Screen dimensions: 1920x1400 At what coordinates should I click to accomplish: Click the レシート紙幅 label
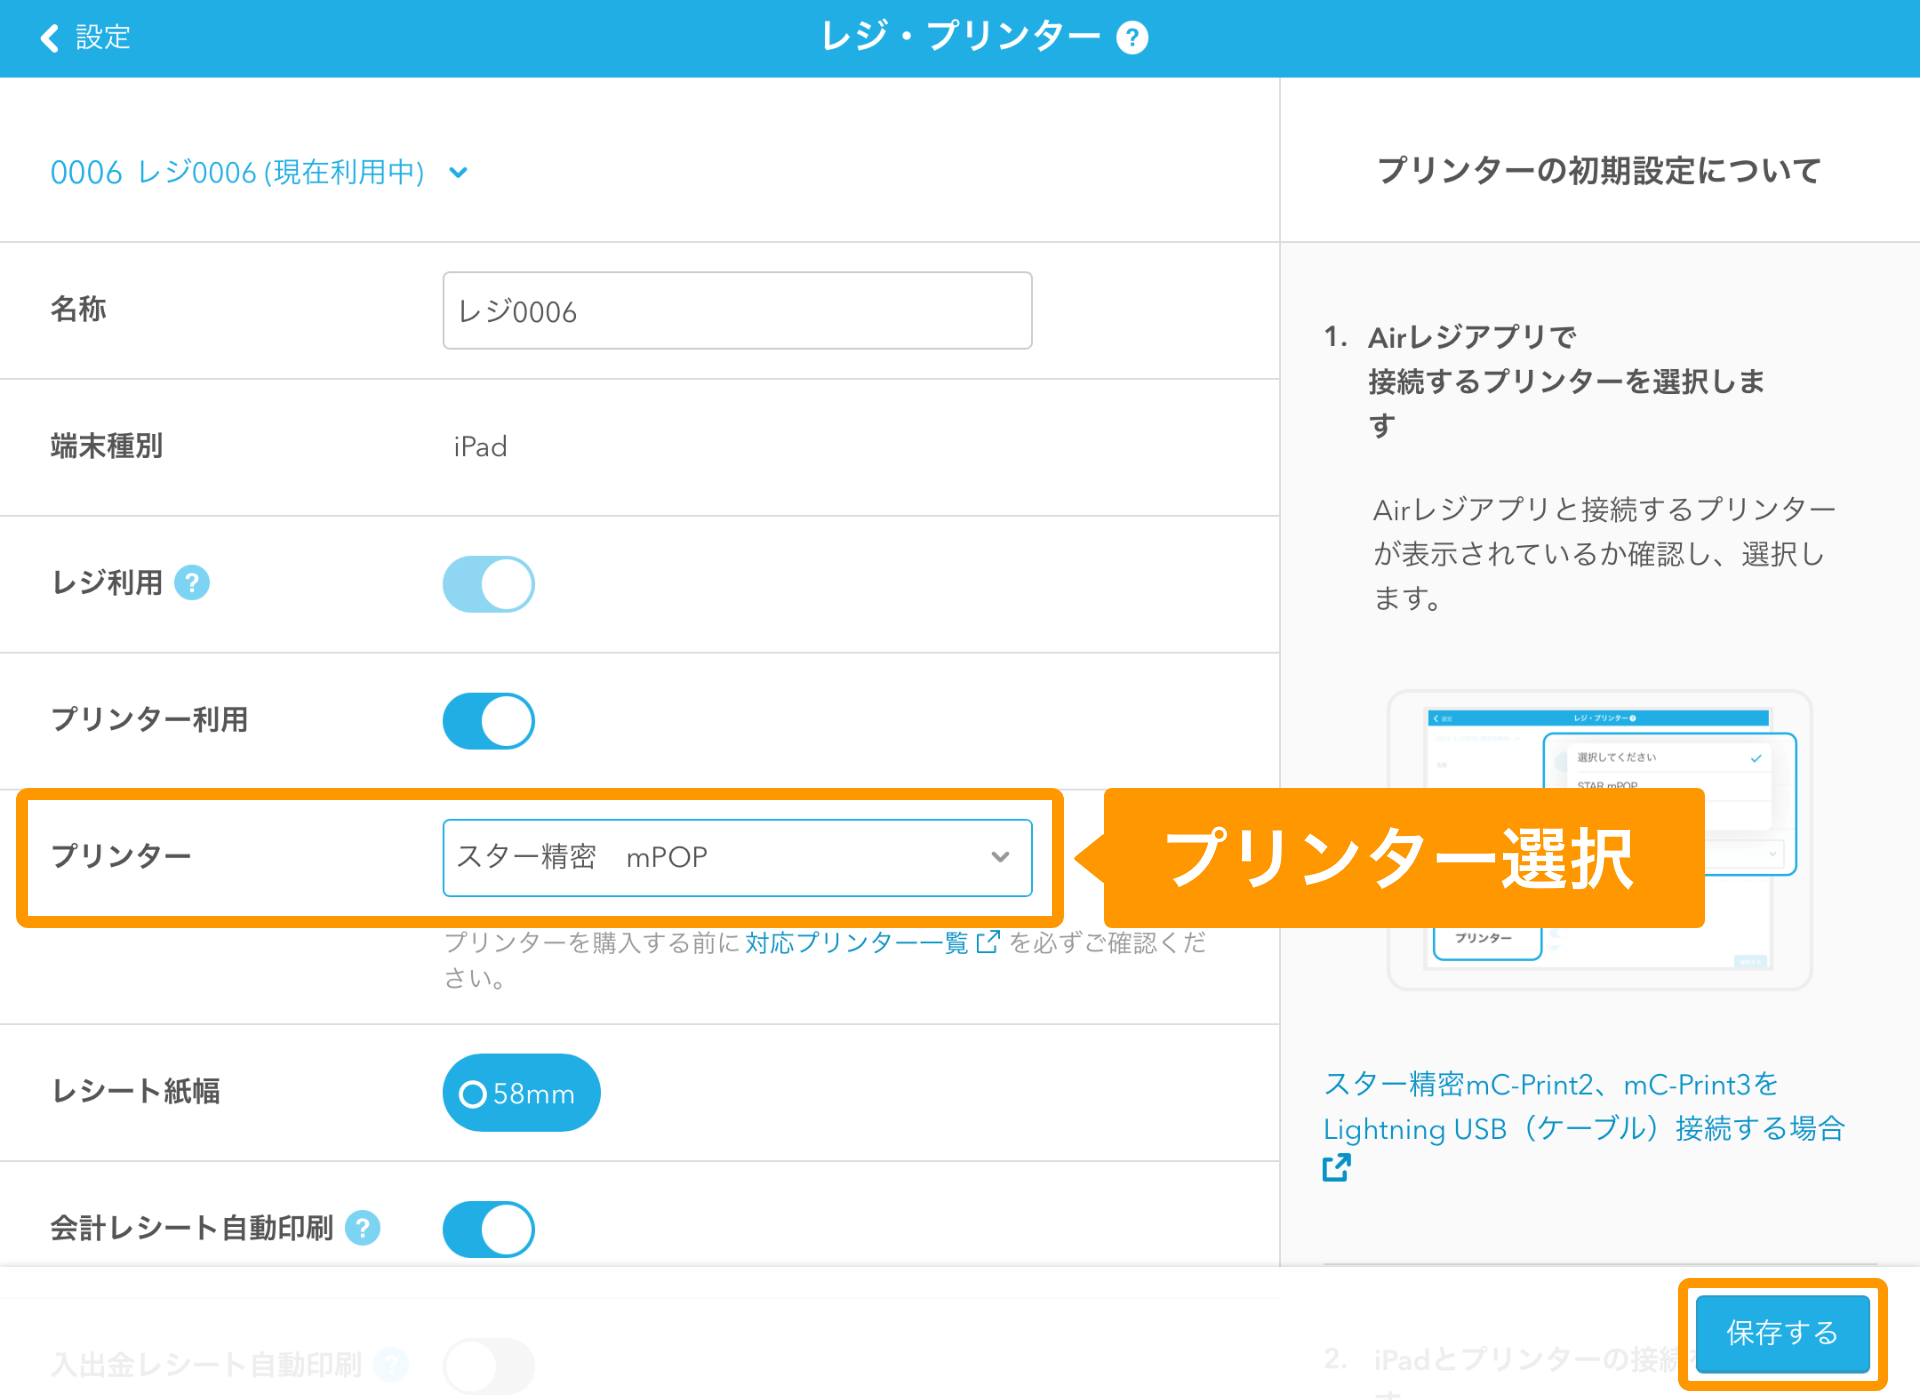coord(135,1091)
